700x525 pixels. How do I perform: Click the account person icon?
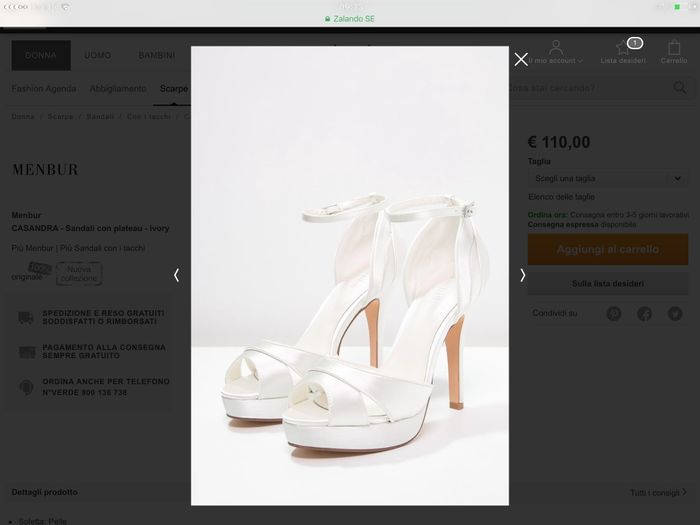click(556, 47)
